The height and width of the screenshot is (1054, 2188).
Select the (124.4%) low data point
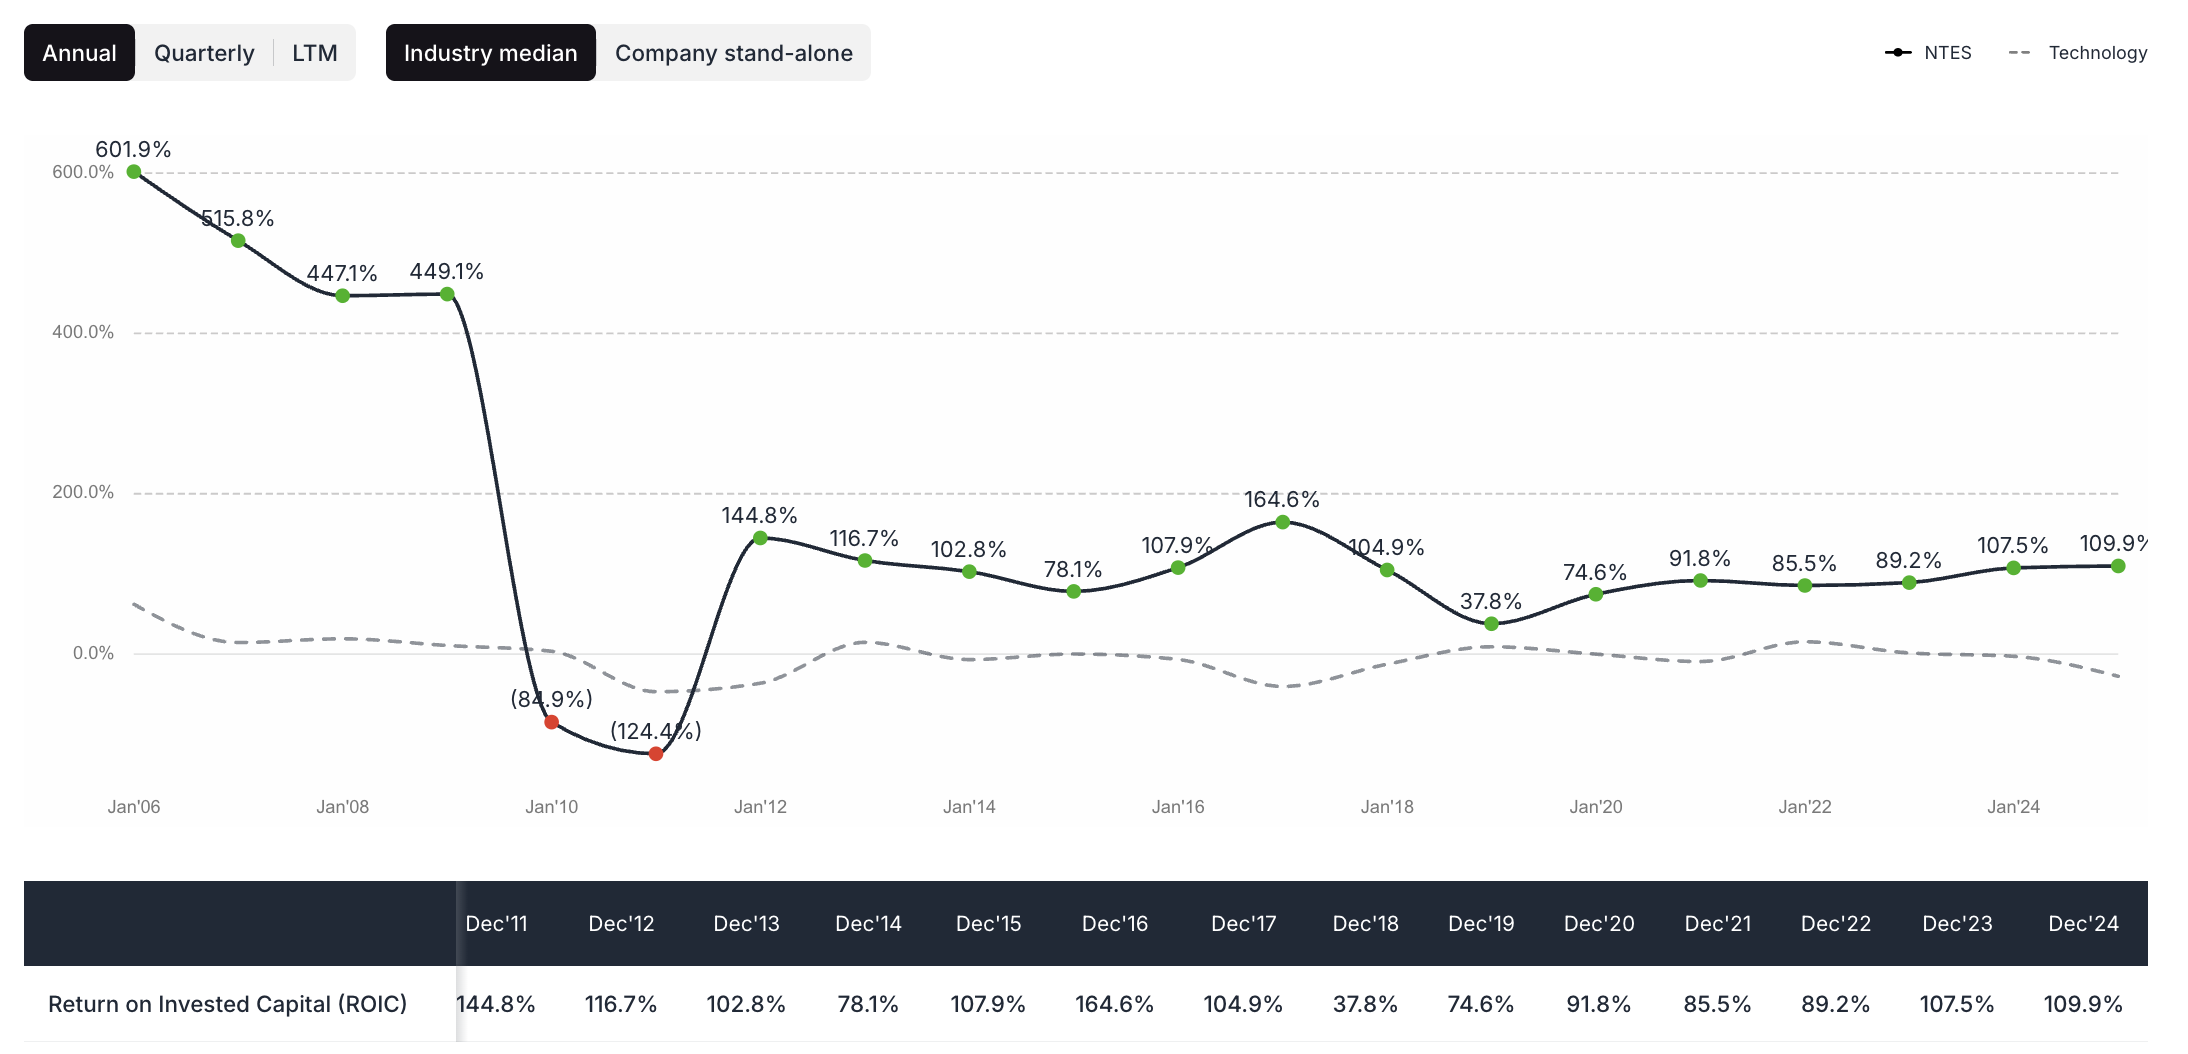tap(655, 753)
